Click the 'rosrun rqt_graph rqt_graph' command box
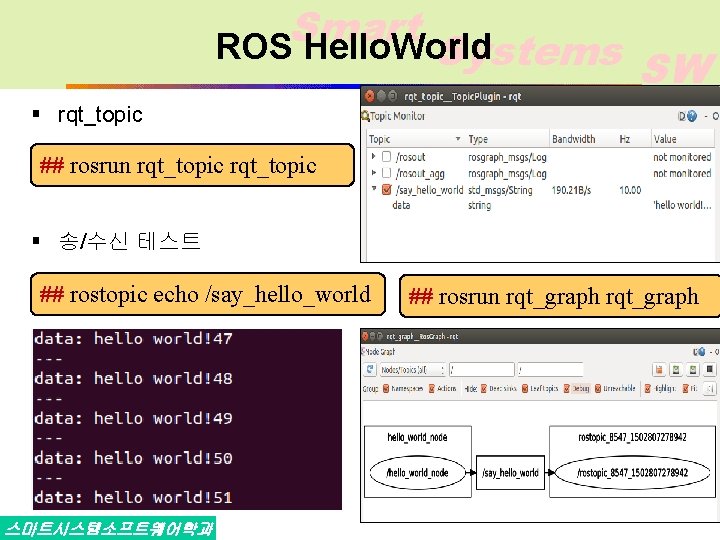Viewport: 720px width, 540px height. [560, 296]
